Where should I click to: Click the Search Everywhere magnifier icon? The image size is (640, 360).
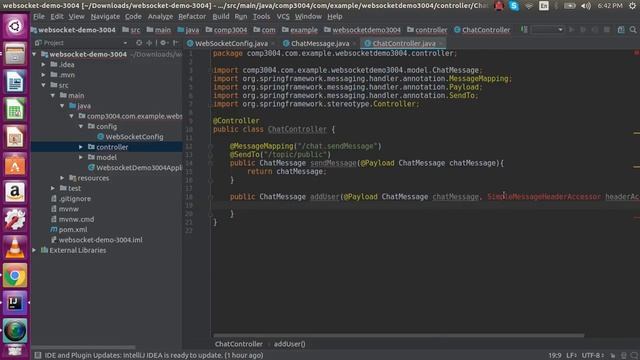633,30
